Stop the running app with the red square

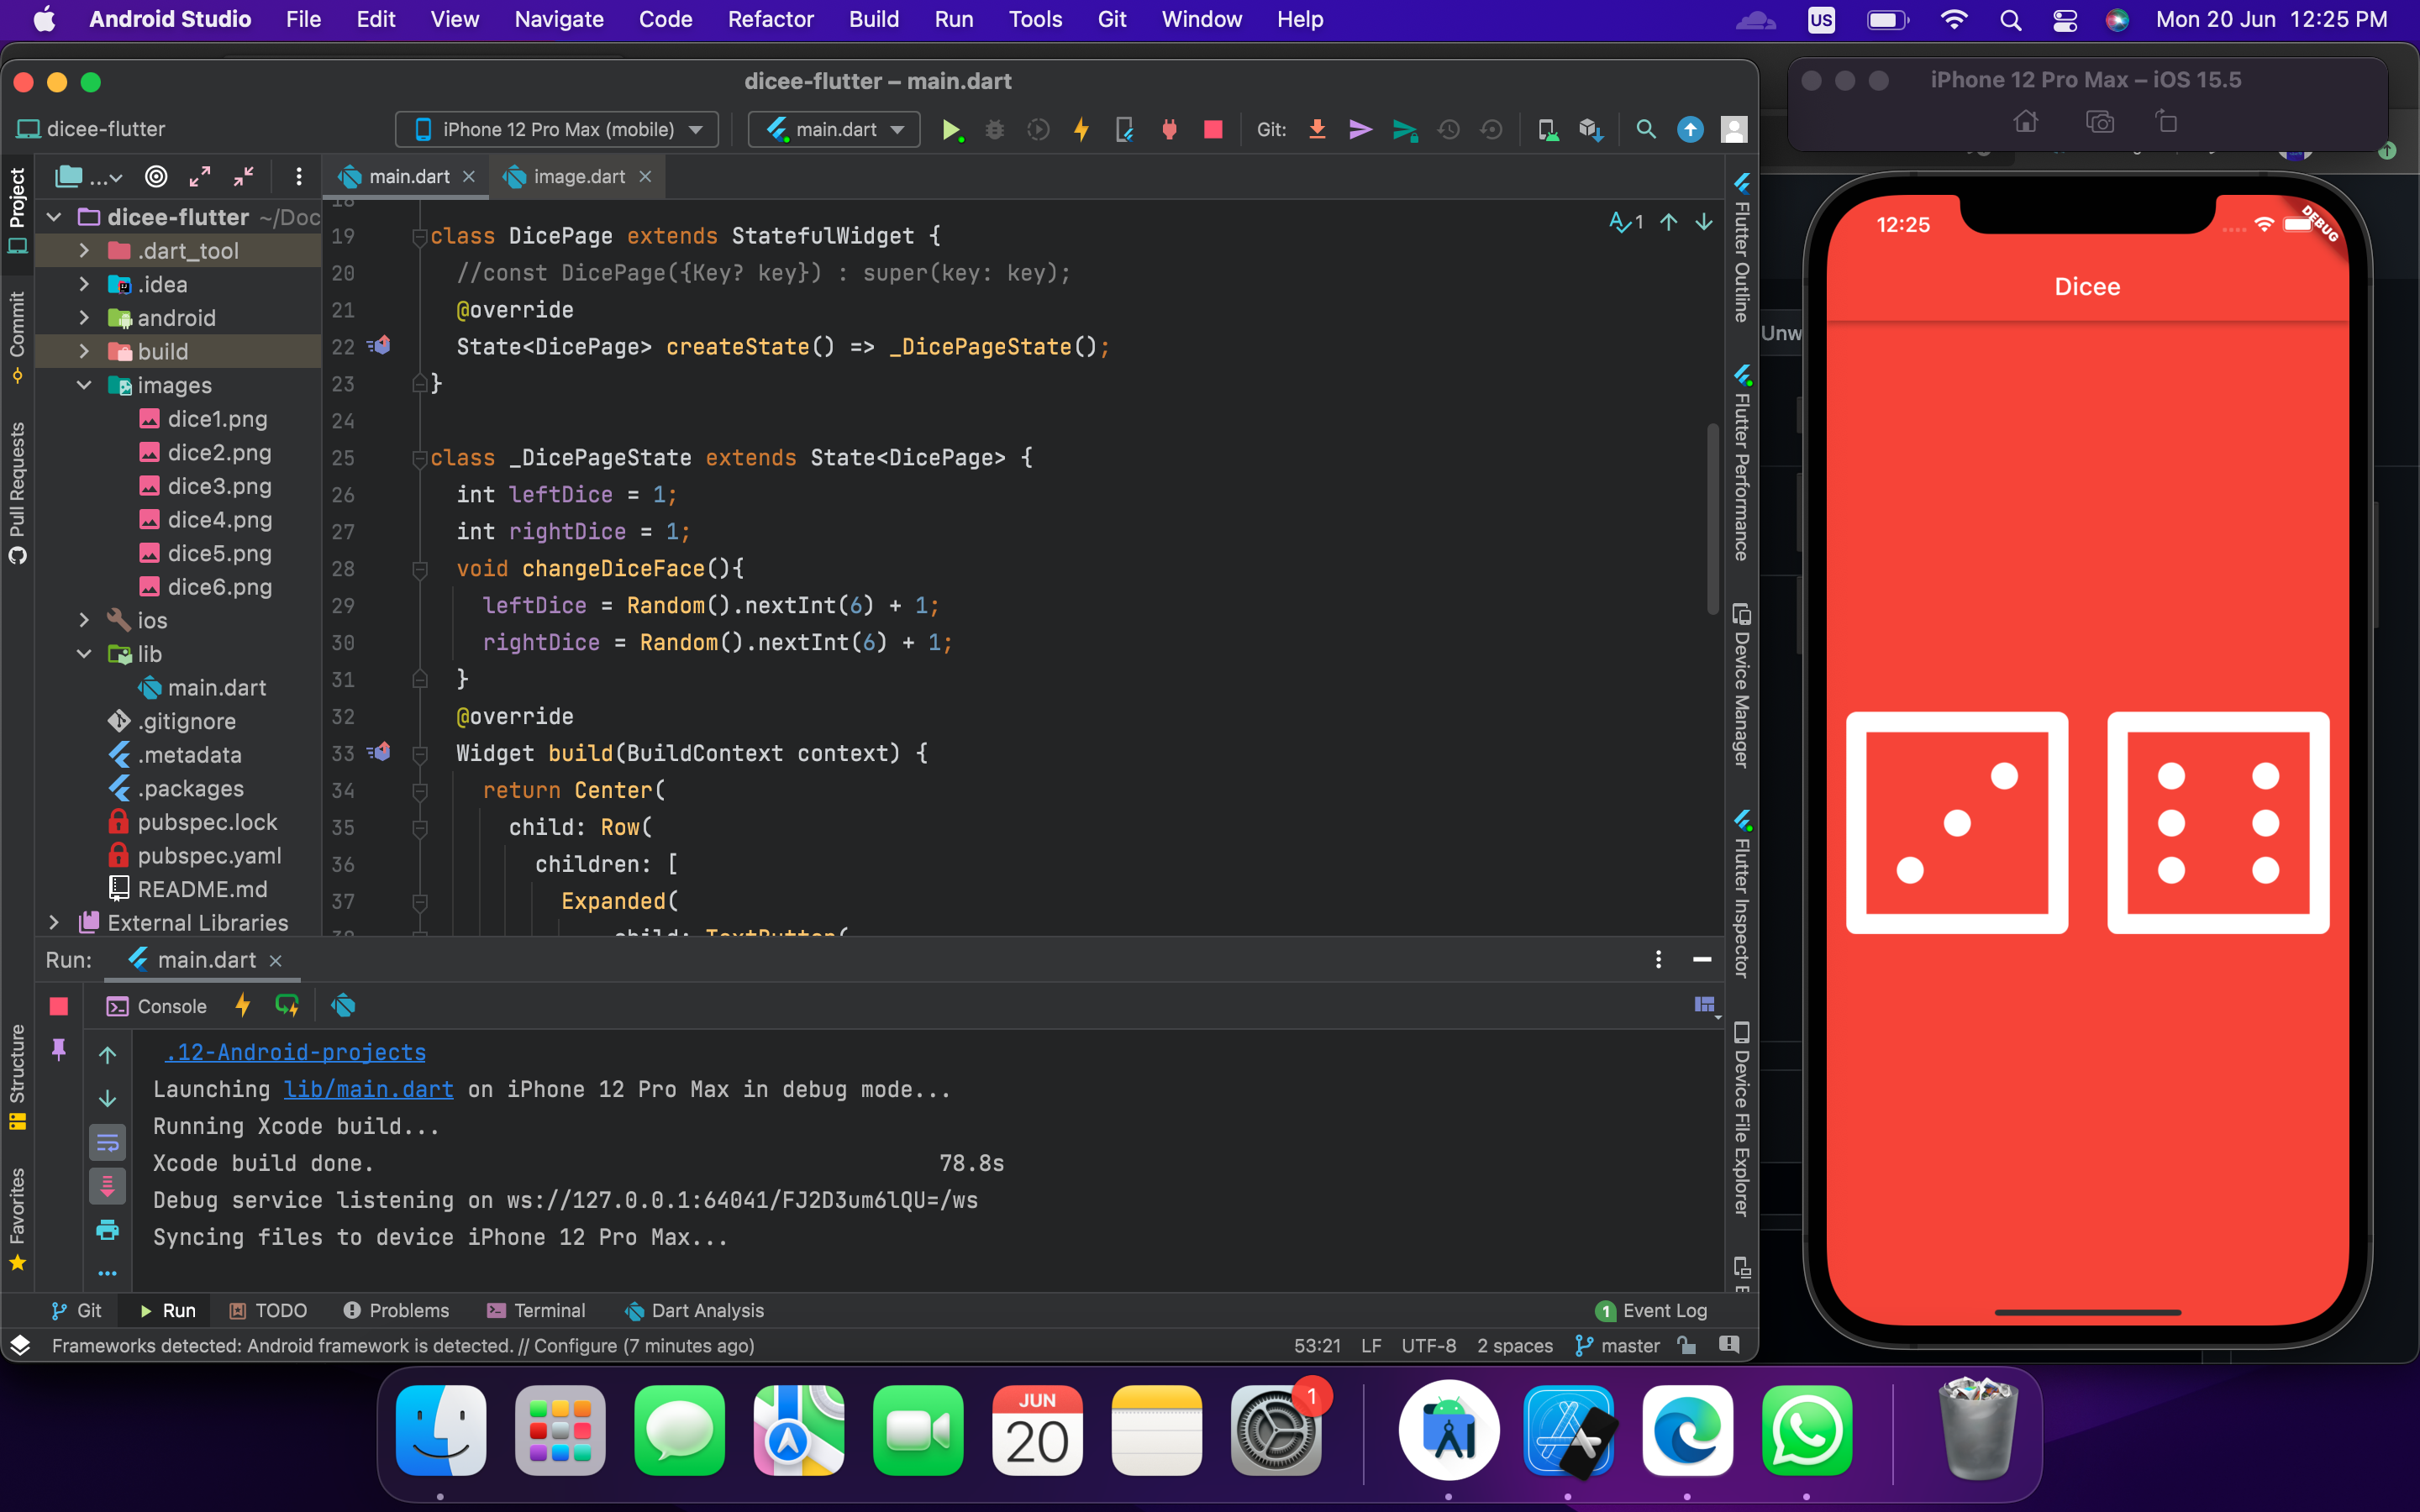[1213, 129]
